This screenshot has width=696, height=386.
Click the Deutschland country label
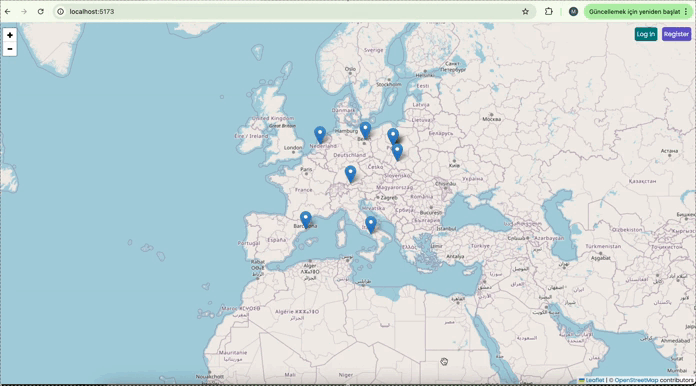coord(350,155)
